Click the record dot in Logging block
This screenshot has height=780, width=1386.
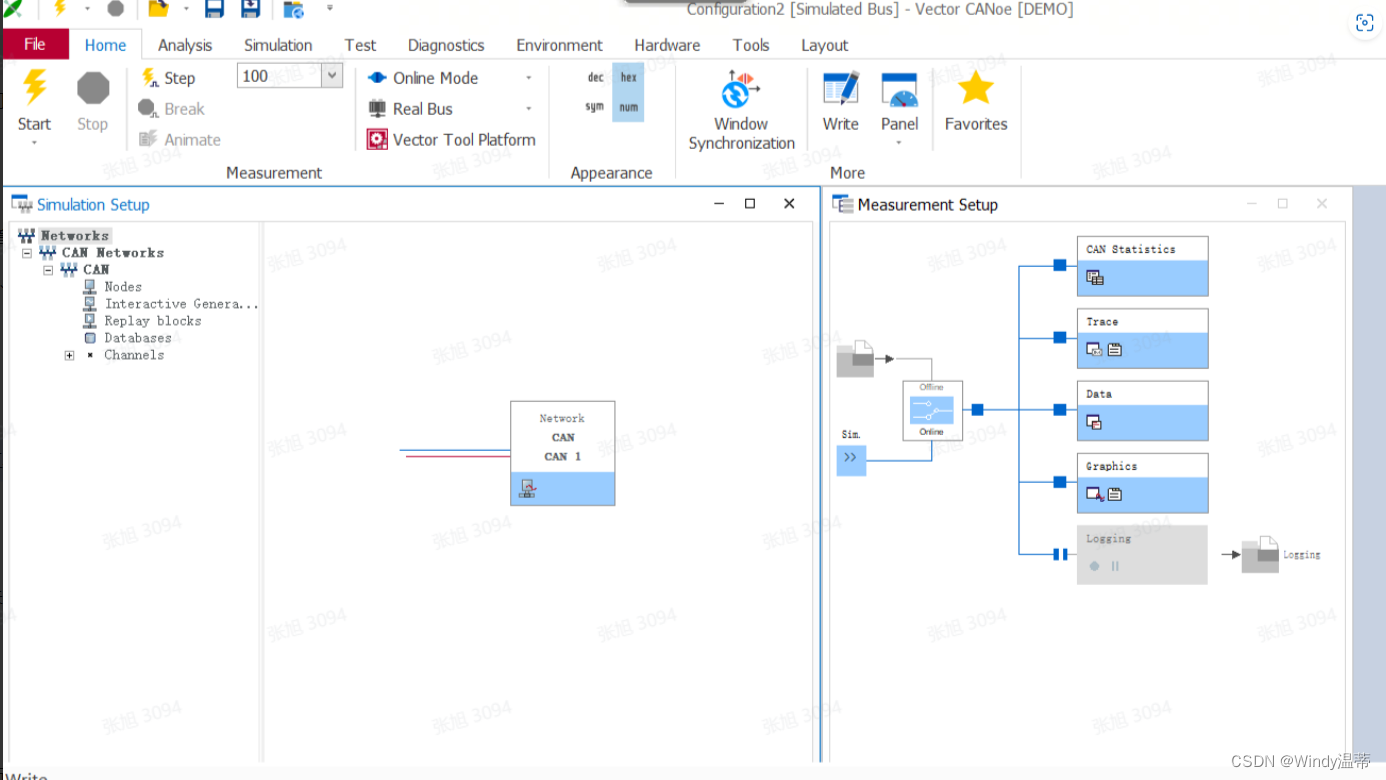click(1094, 566)
